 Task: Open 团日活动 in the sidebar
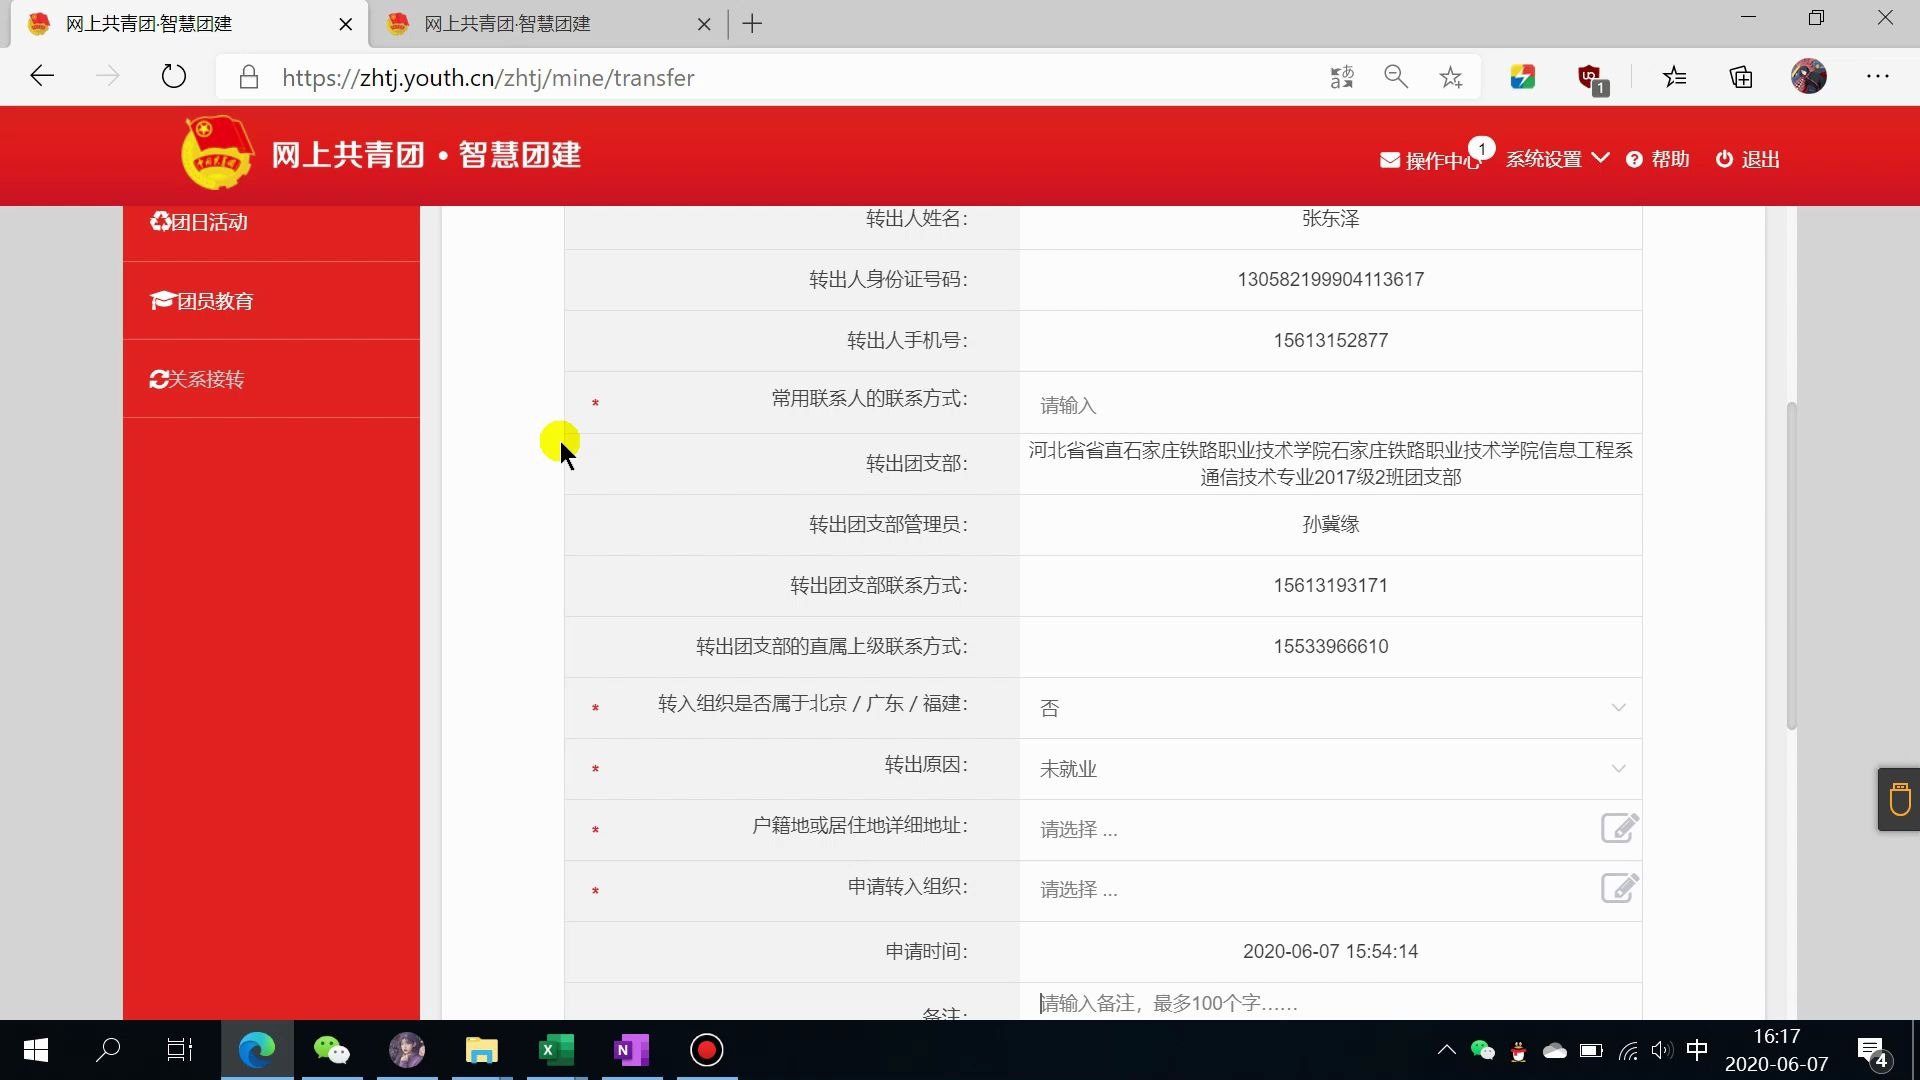(x=271, y=222)
